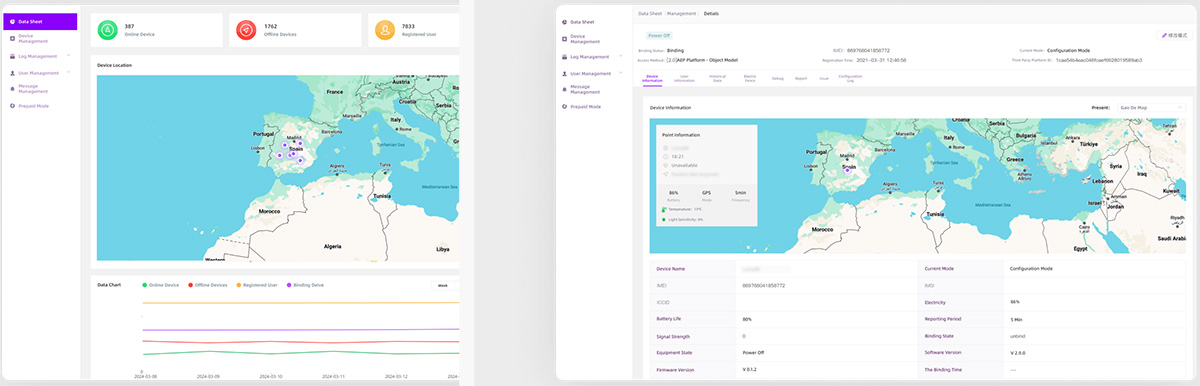Click the 387 online device count
The width and height of the screenshot is (1200, 386).
click(x=130, y=26)
